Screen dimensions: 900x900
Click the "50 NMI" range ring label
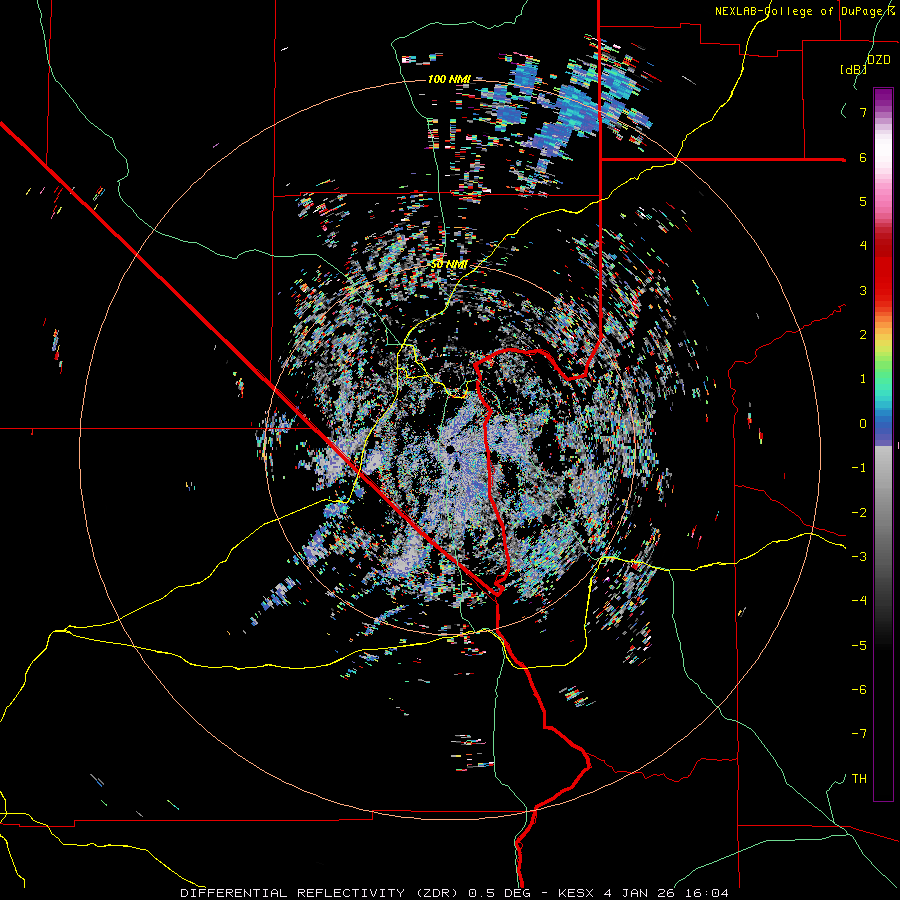click(x=449, y=264)
